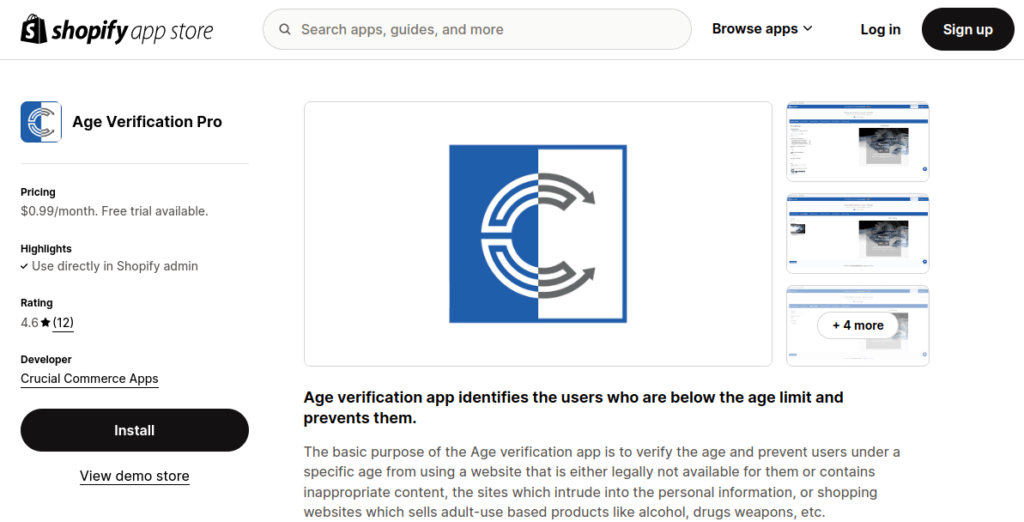Focus the search apps input field
The height and width of the screenshot is (522, 1024).
(x=477, y=29)
